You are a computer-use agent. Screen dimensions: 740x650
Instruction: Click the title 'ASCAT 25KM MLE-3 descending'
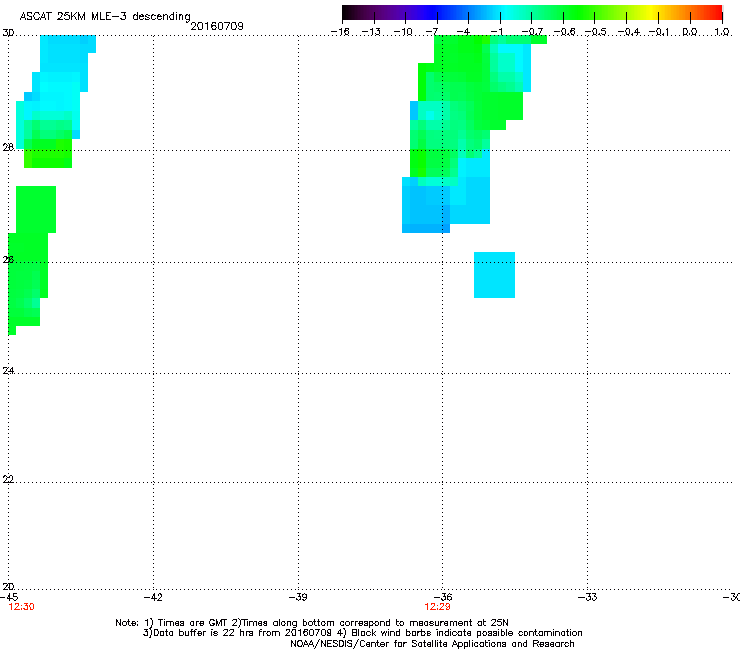coord(105,16)
